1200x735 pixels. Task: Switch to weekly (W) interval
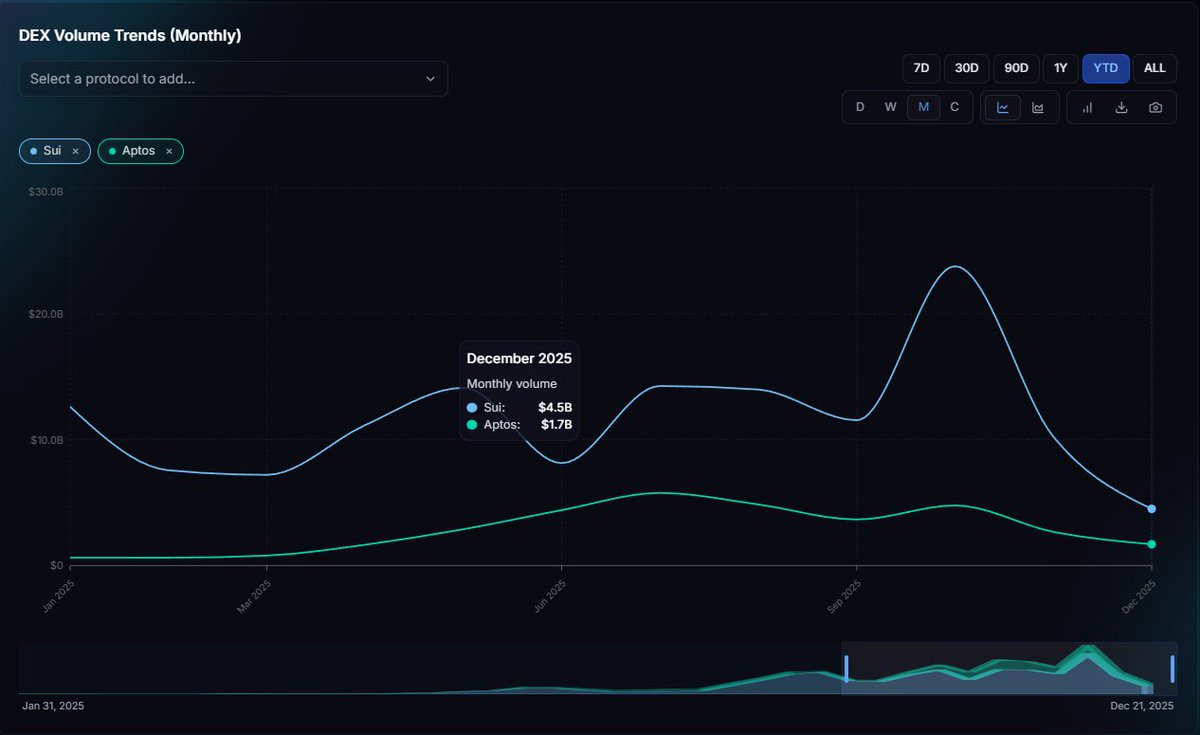pos(890,108)
